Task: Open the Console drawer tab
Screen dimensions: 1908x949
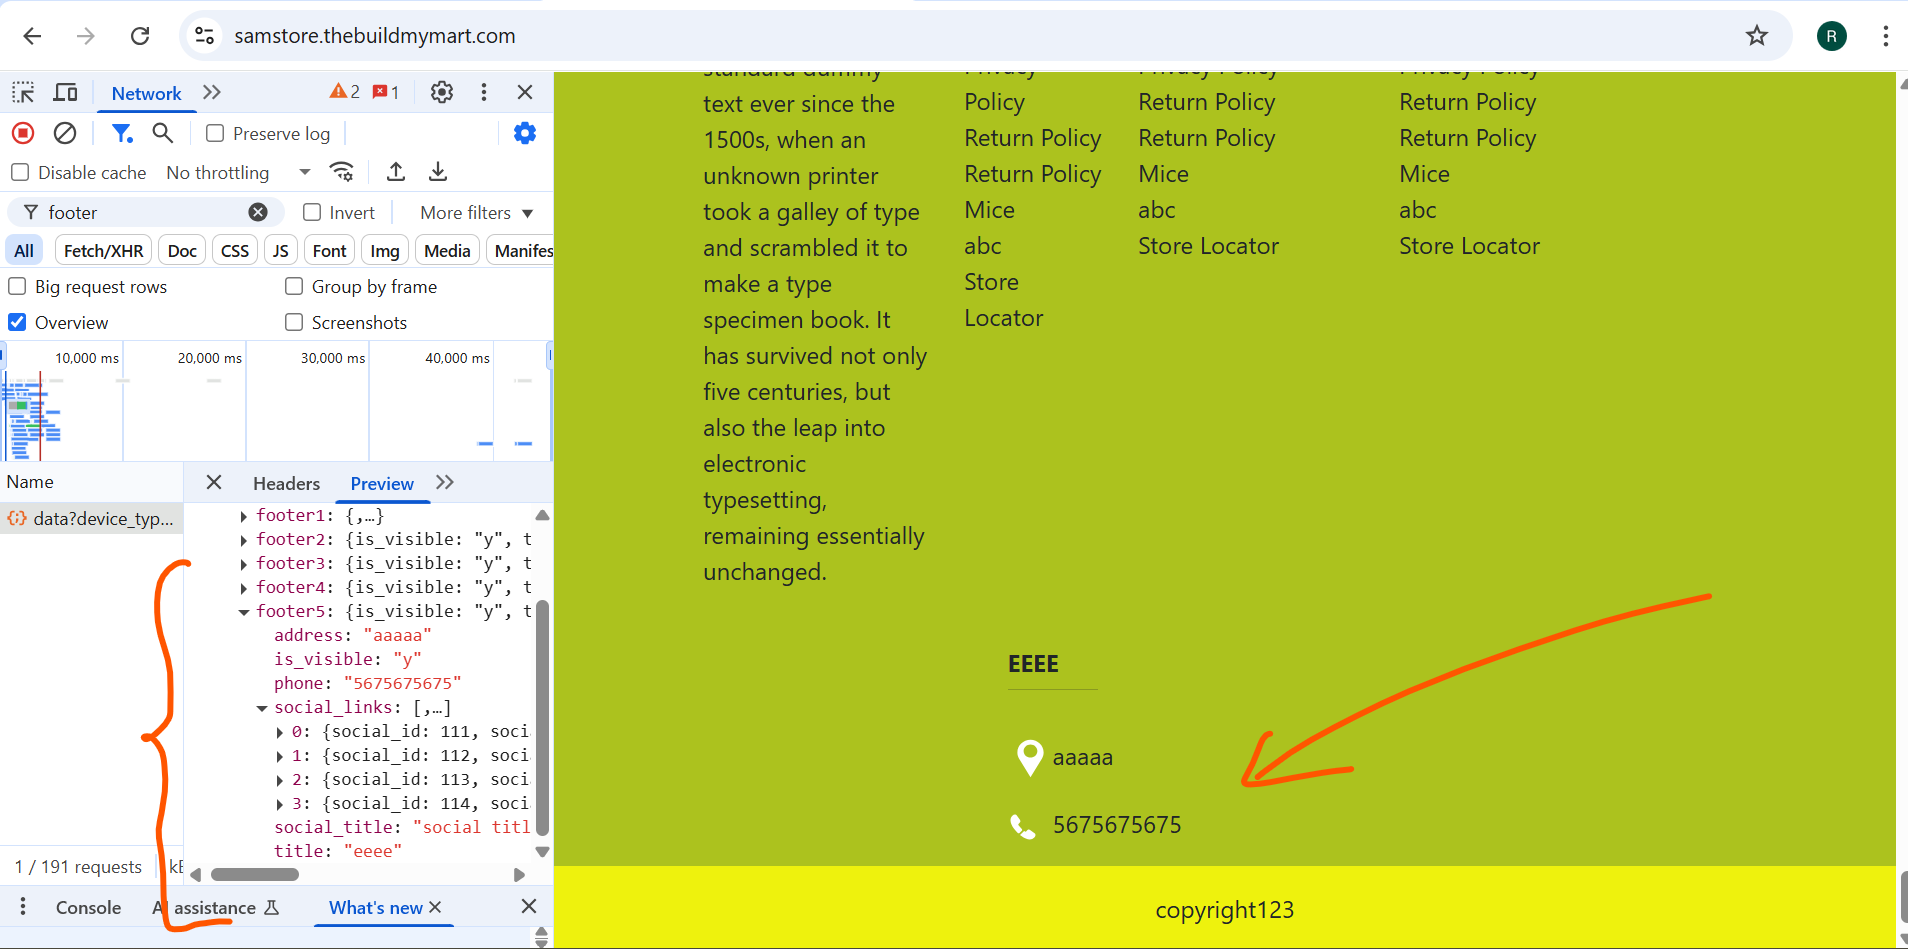Action: (x=88, y=907)
